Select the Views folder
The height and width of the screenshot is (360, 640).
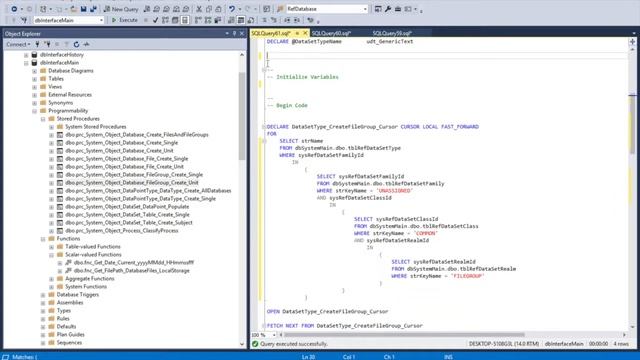(x=55, y=87)
